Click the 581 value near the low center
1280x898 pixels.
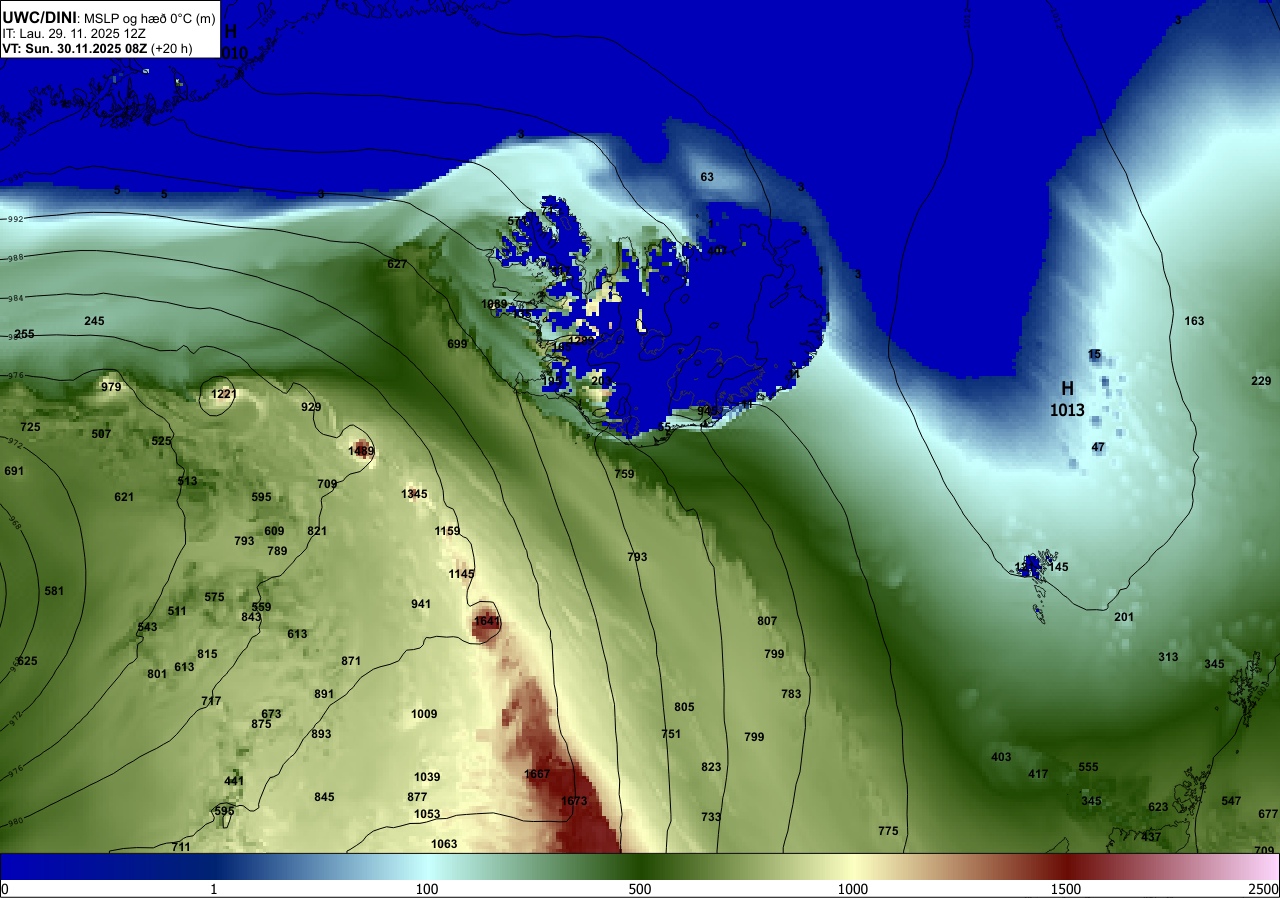(54, 591)
